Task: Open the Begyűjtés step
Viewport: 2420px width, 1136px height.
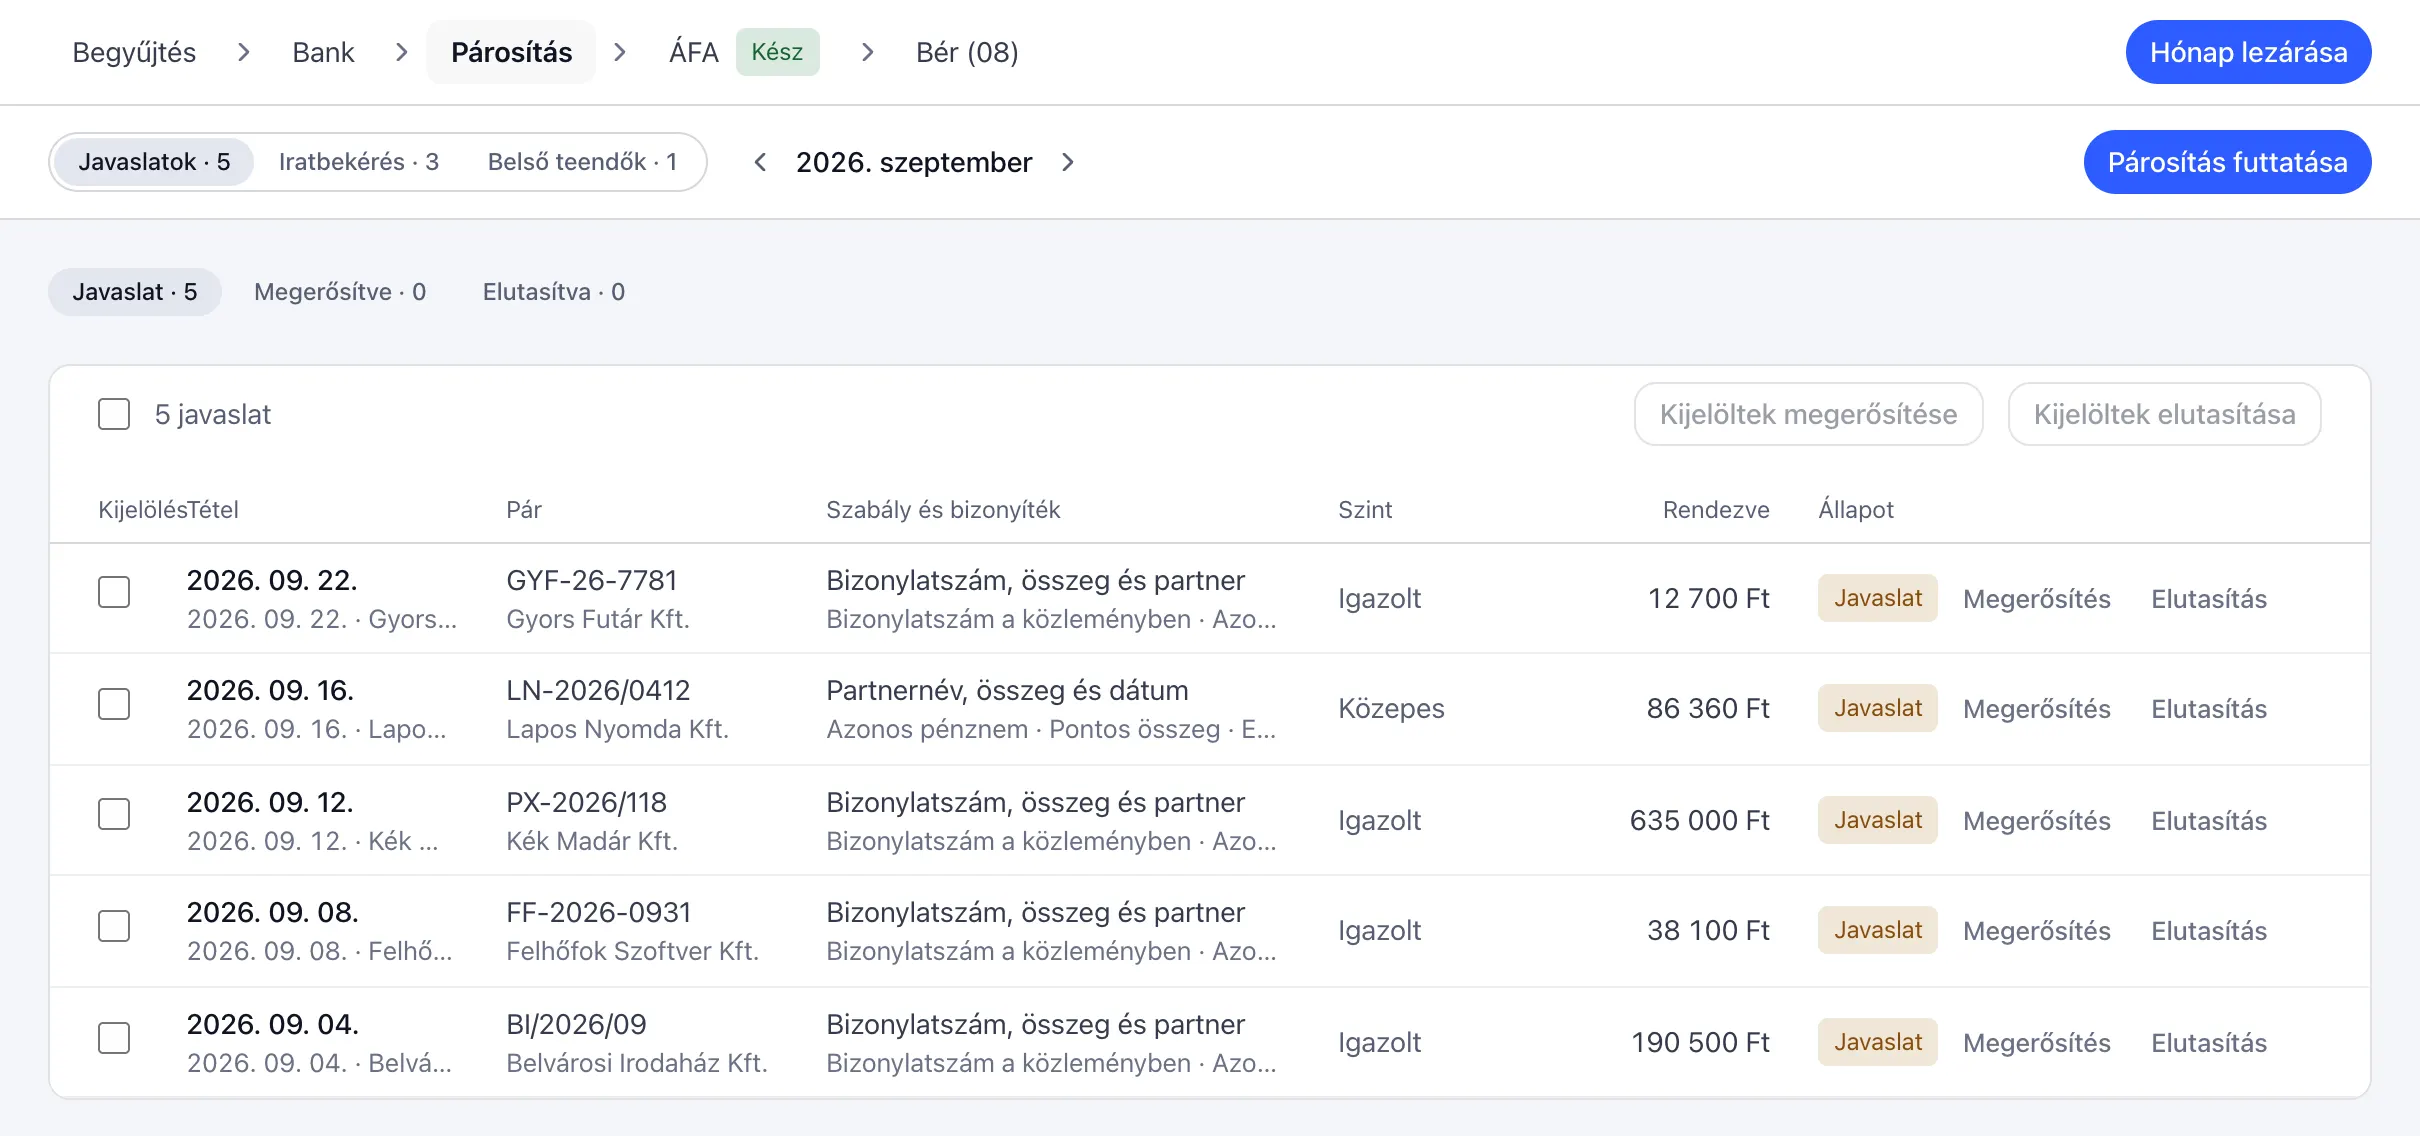Action: (134, 52)
